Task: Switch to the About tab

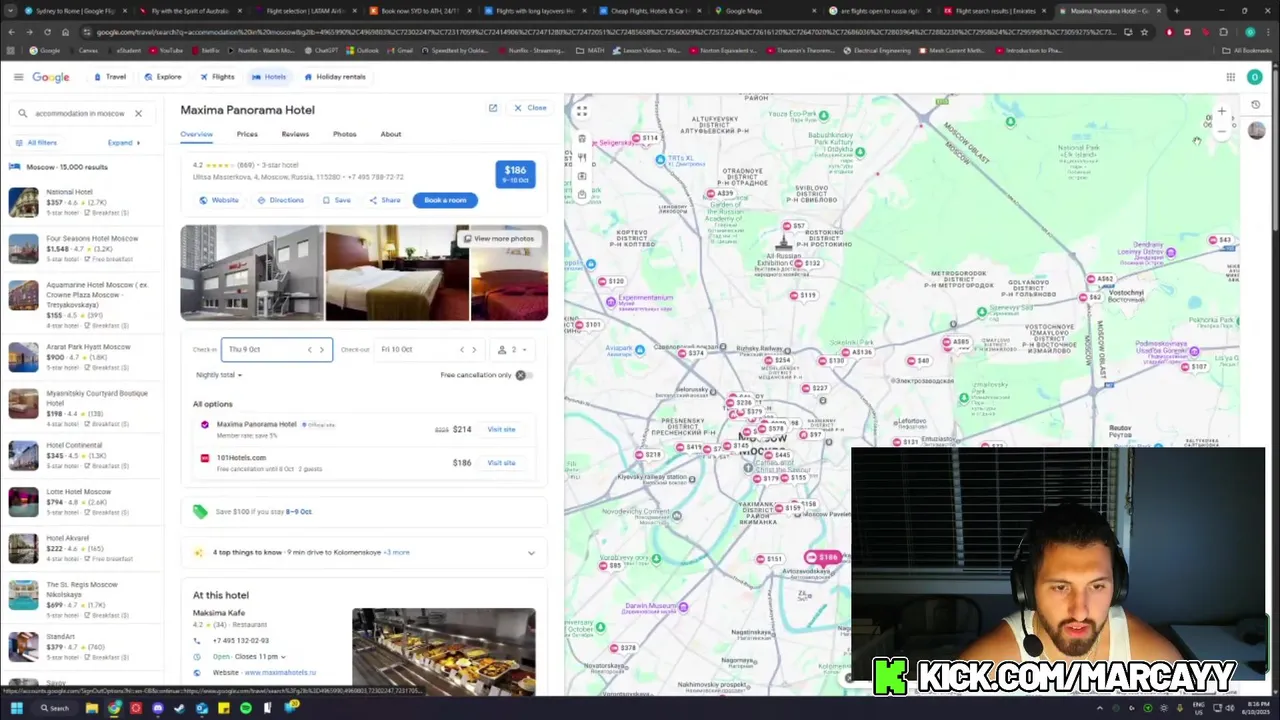Action: coord(391,134)
